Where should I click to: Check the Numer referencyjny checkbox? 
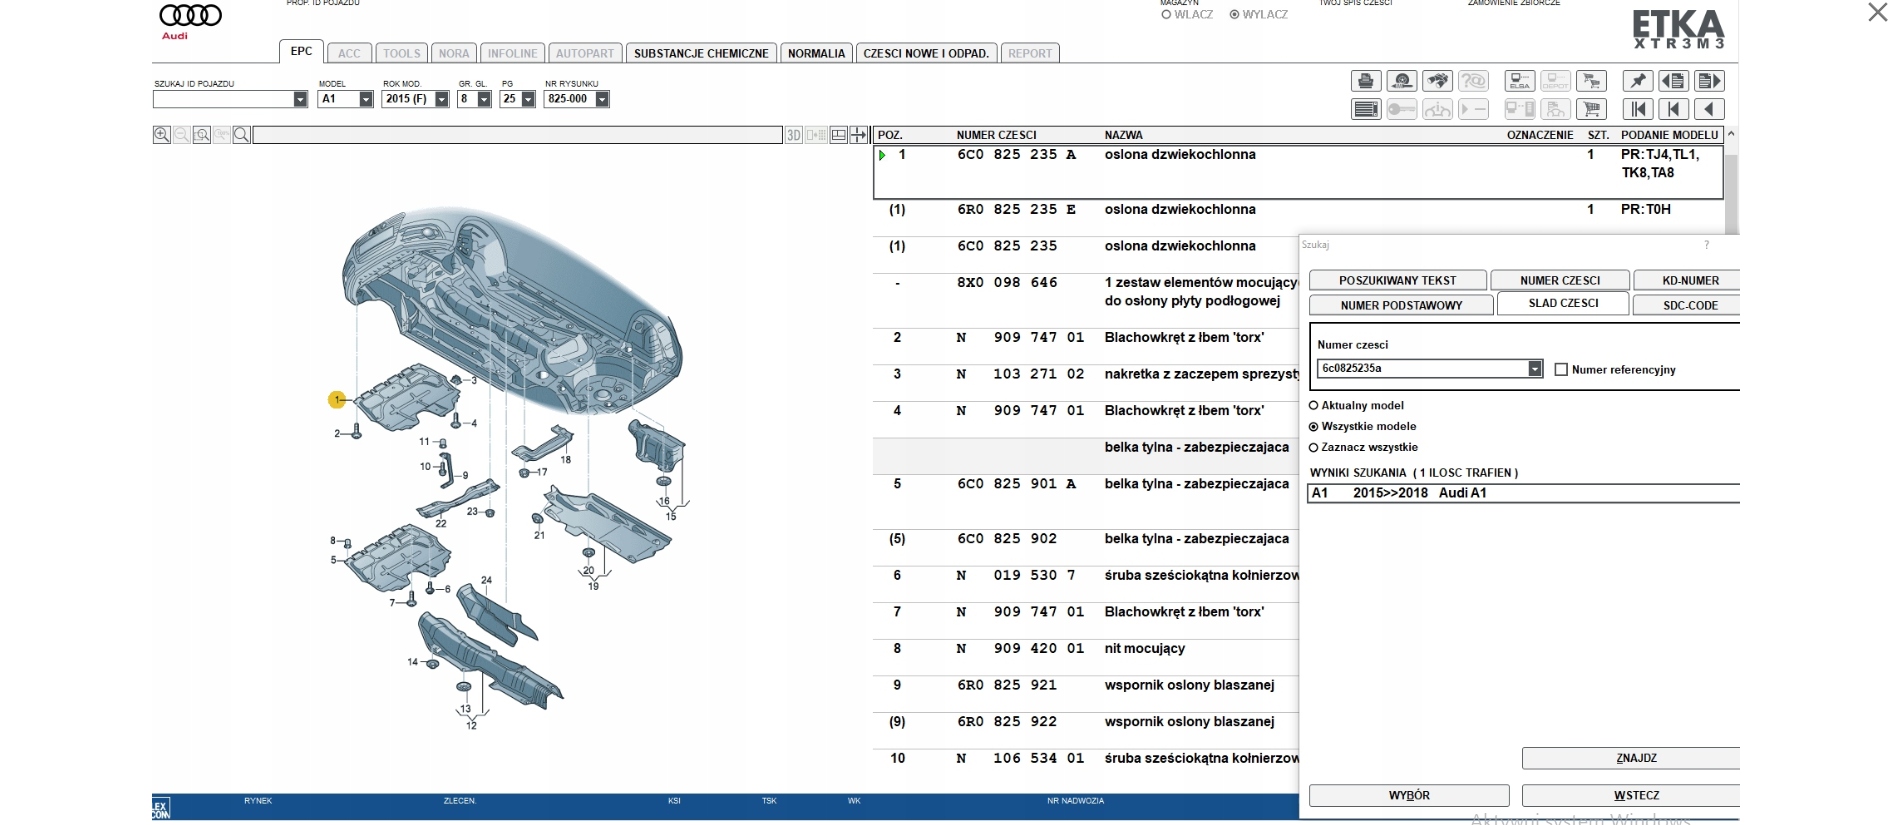1561,369
